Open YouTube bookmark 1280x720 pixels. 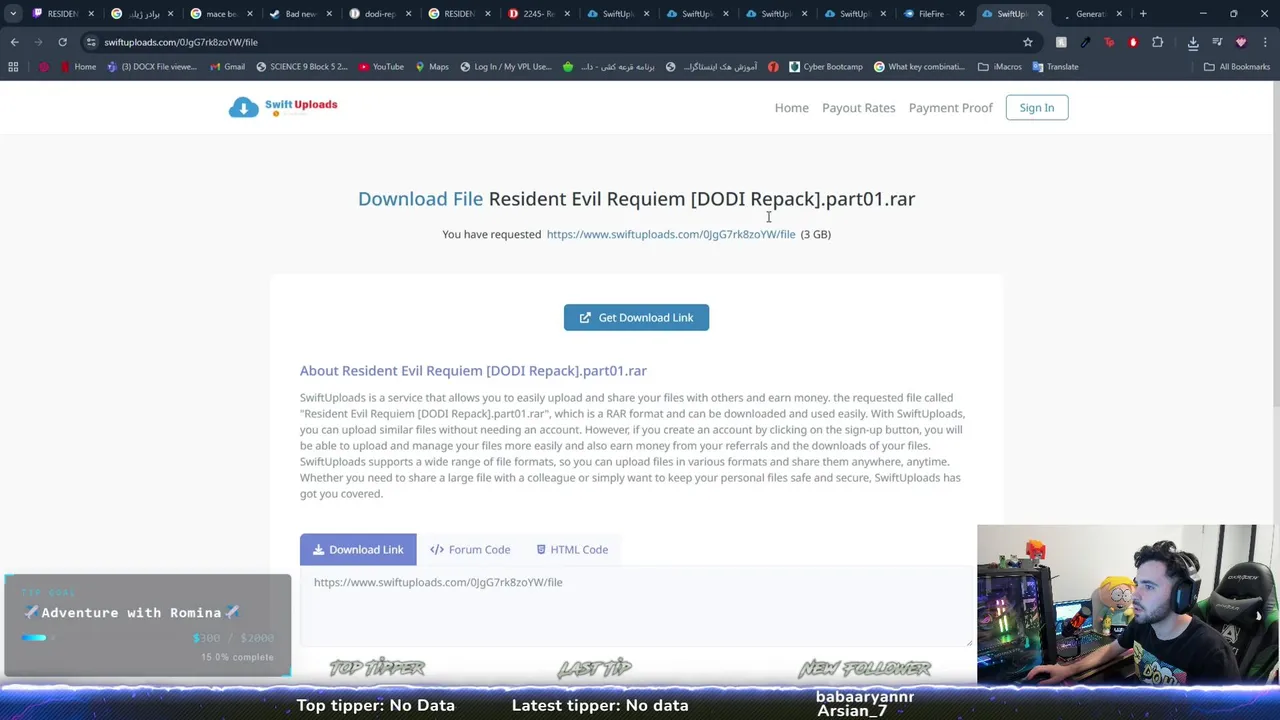pos(380,67)
